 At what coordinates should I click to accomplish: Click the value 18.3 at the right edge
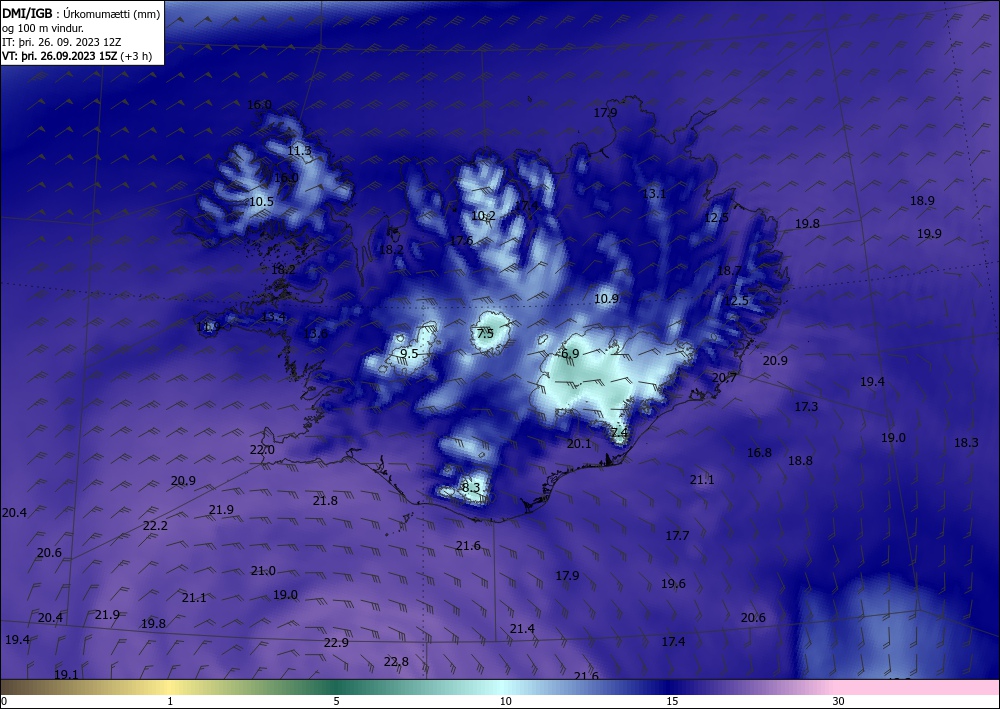[966, 442]
